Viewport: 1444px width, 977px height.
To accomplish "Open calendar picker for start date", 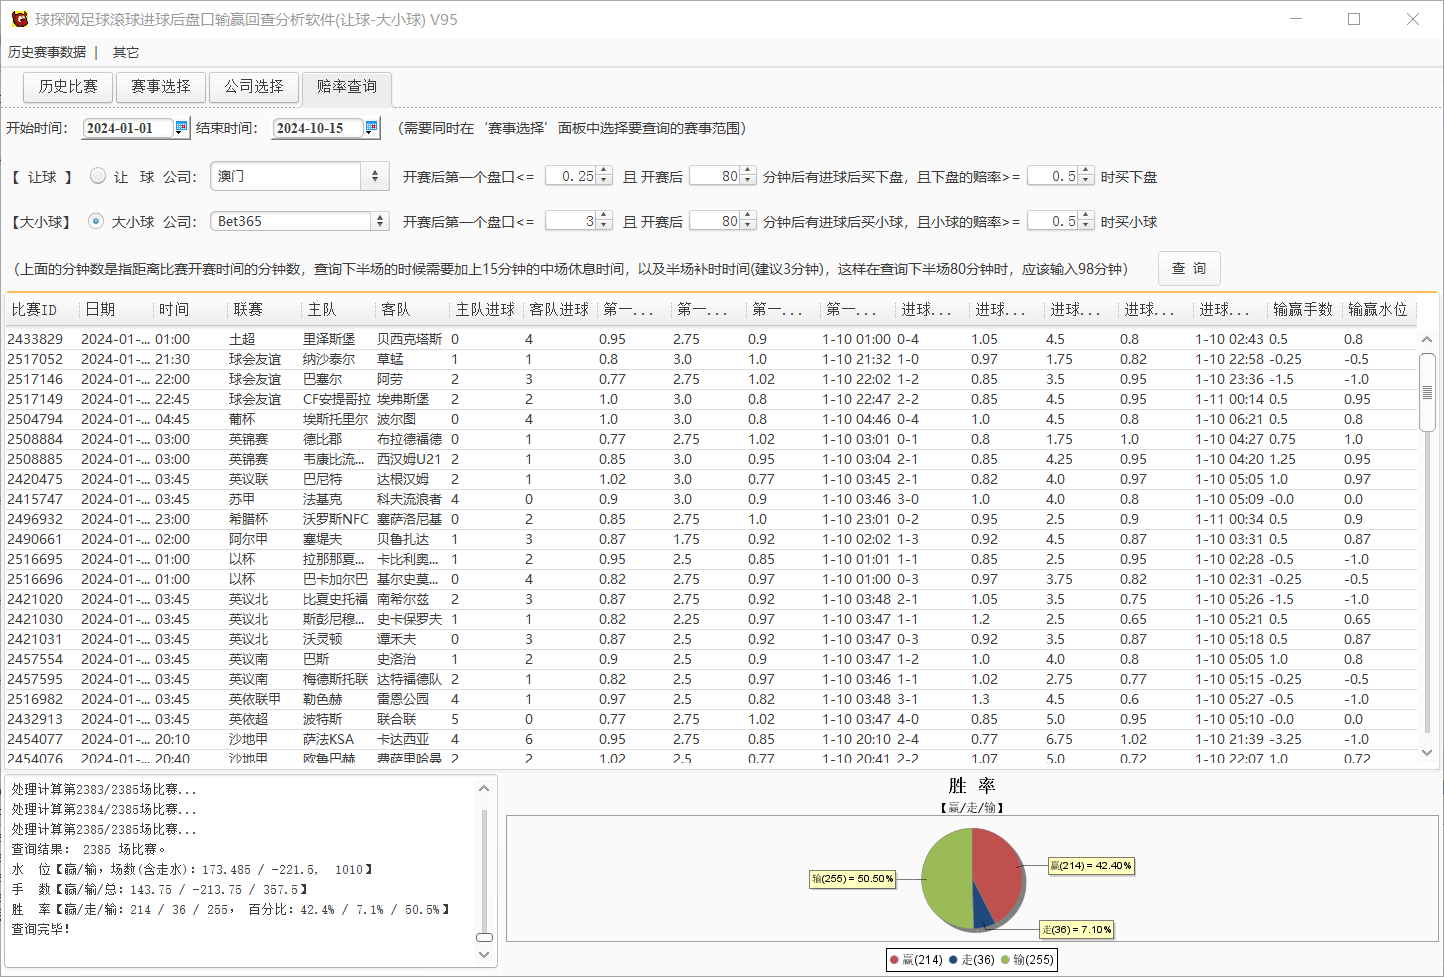I will click(181, 128).
